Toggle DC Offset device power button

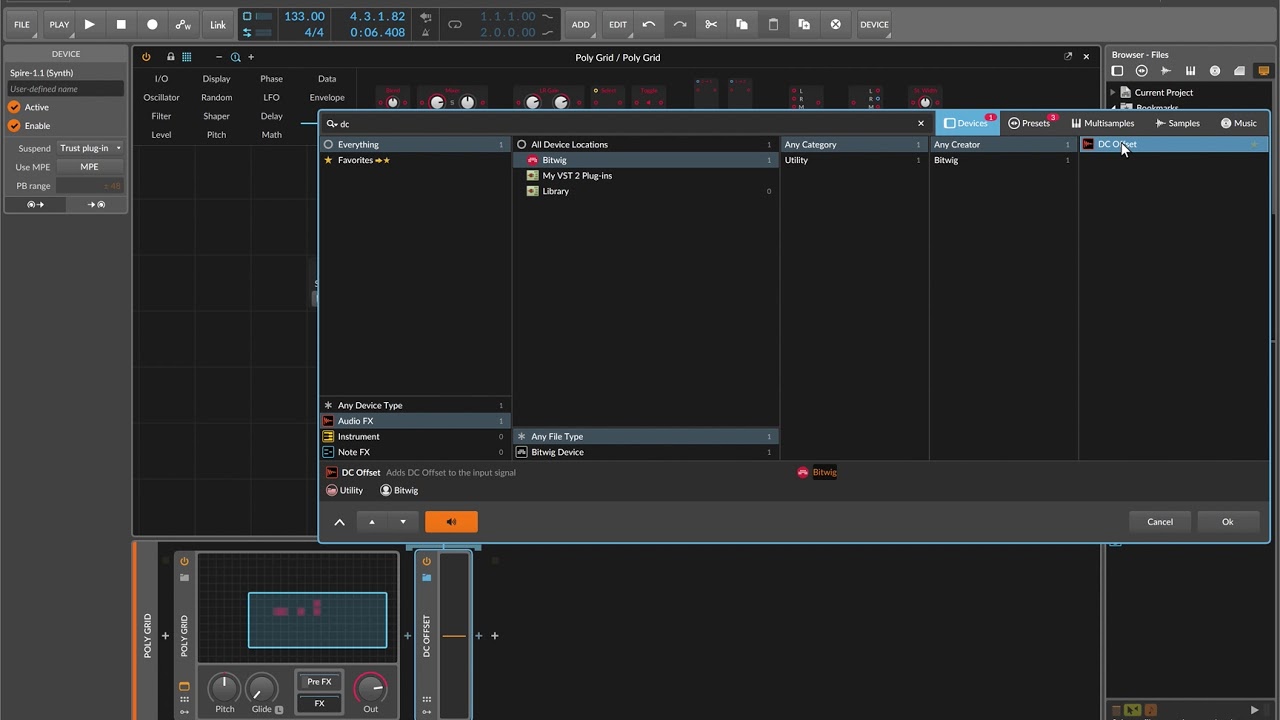(x=426, y=561)
